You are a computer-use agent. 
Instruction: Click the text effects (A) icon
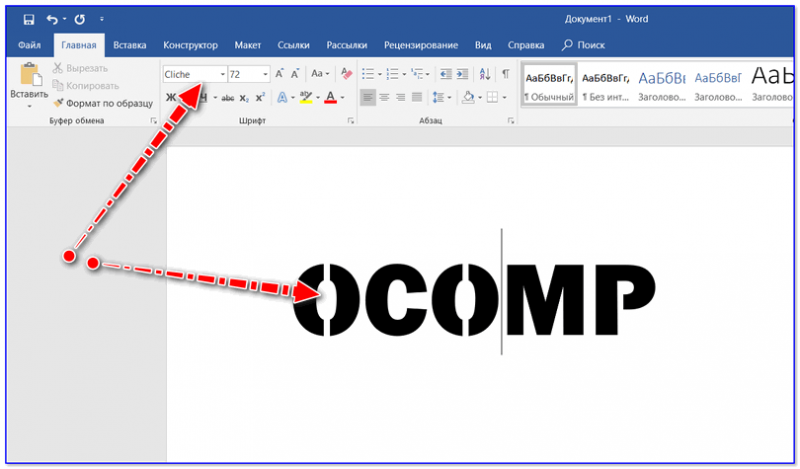[282, 97]
